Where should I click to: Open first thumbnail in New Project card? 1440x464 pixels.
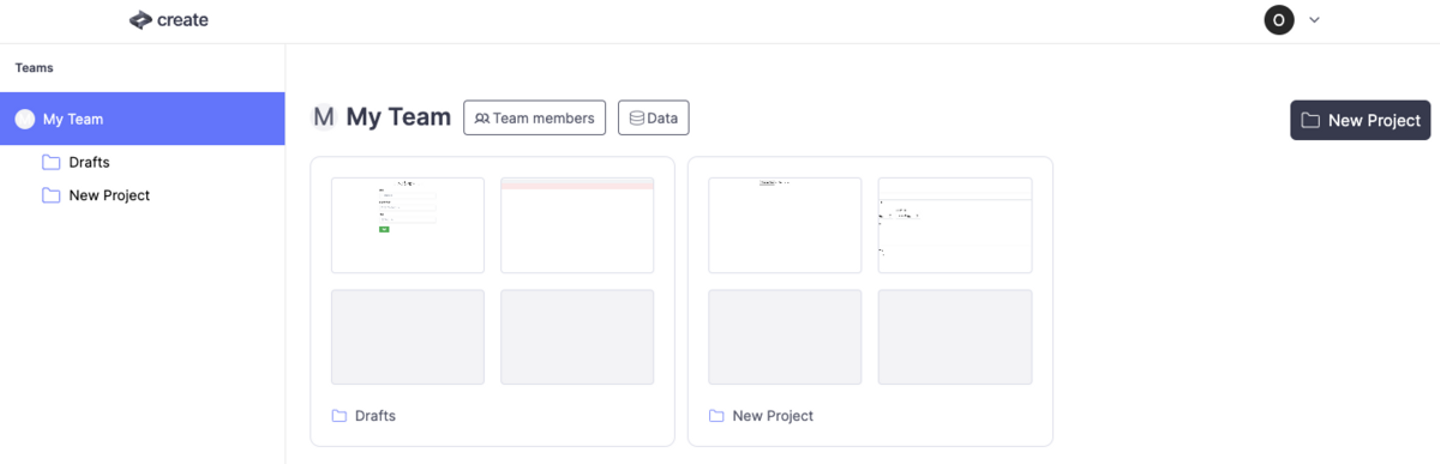click(785, 225)
